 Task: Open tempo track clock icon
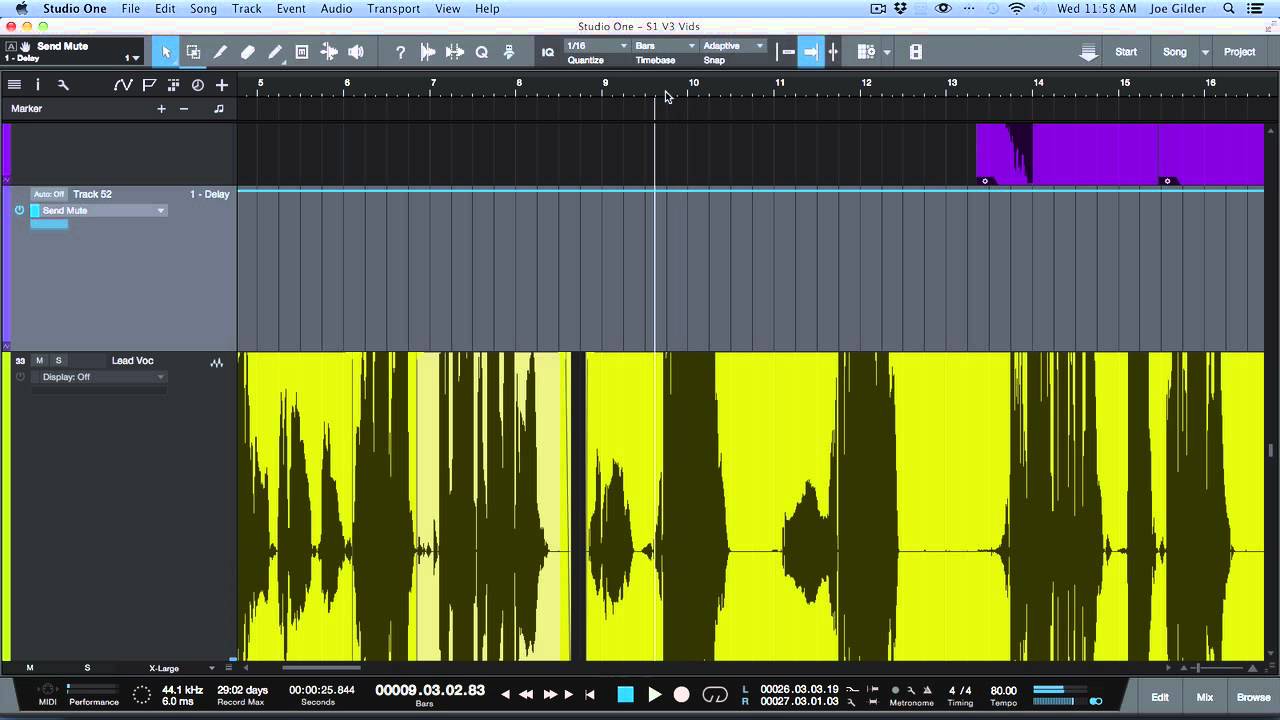[197, 85]
